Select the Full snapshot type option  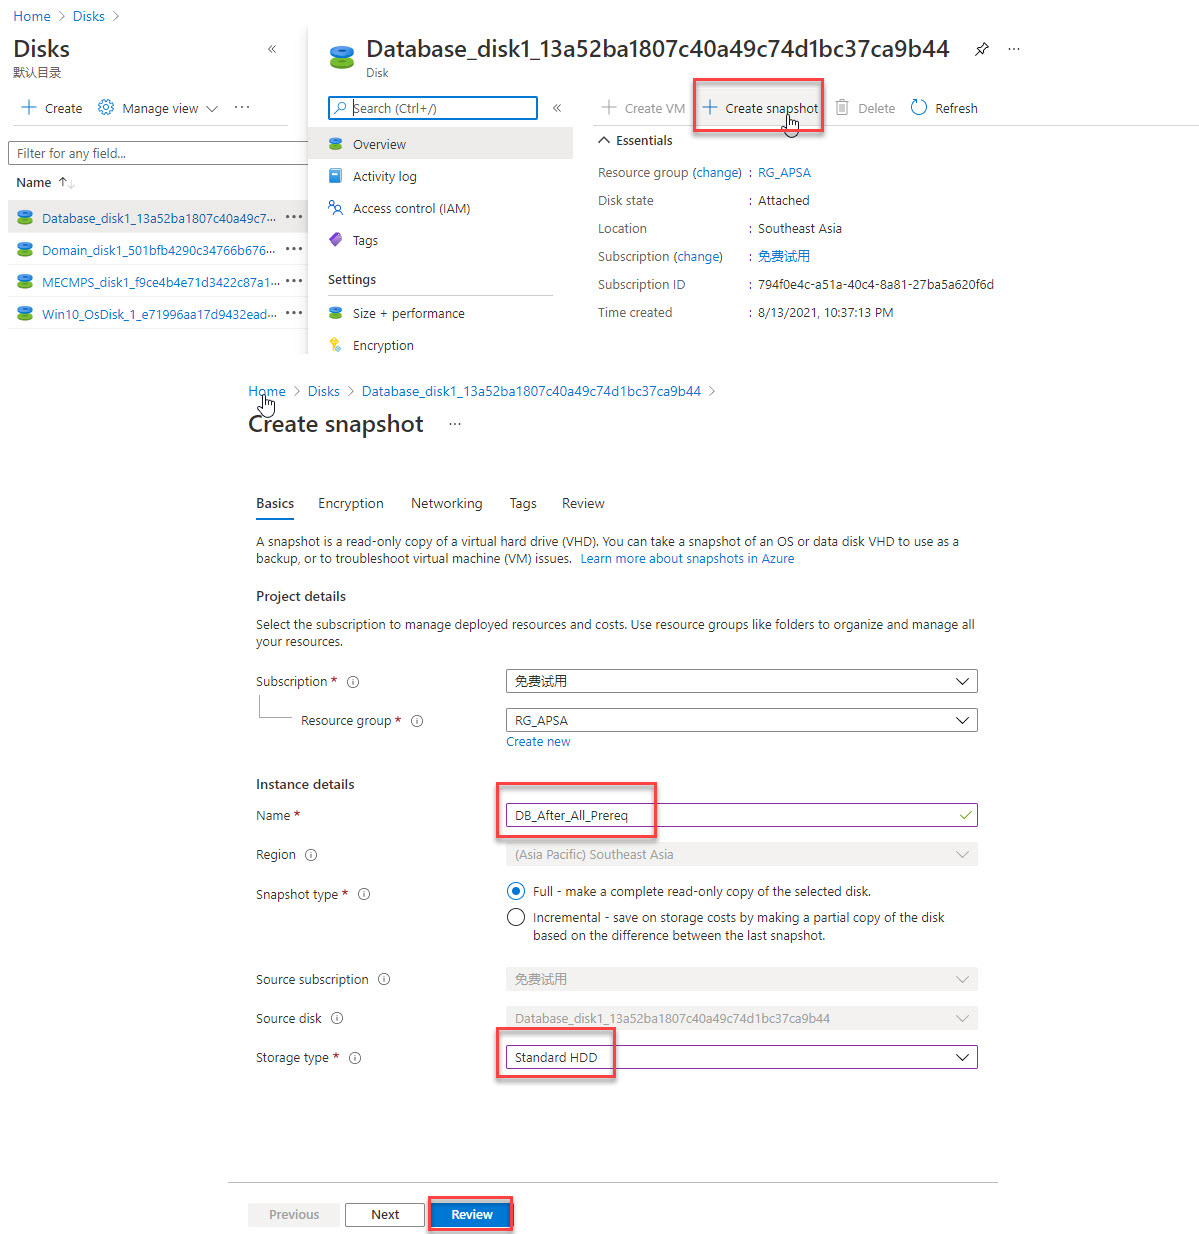(x=516, y=891)
